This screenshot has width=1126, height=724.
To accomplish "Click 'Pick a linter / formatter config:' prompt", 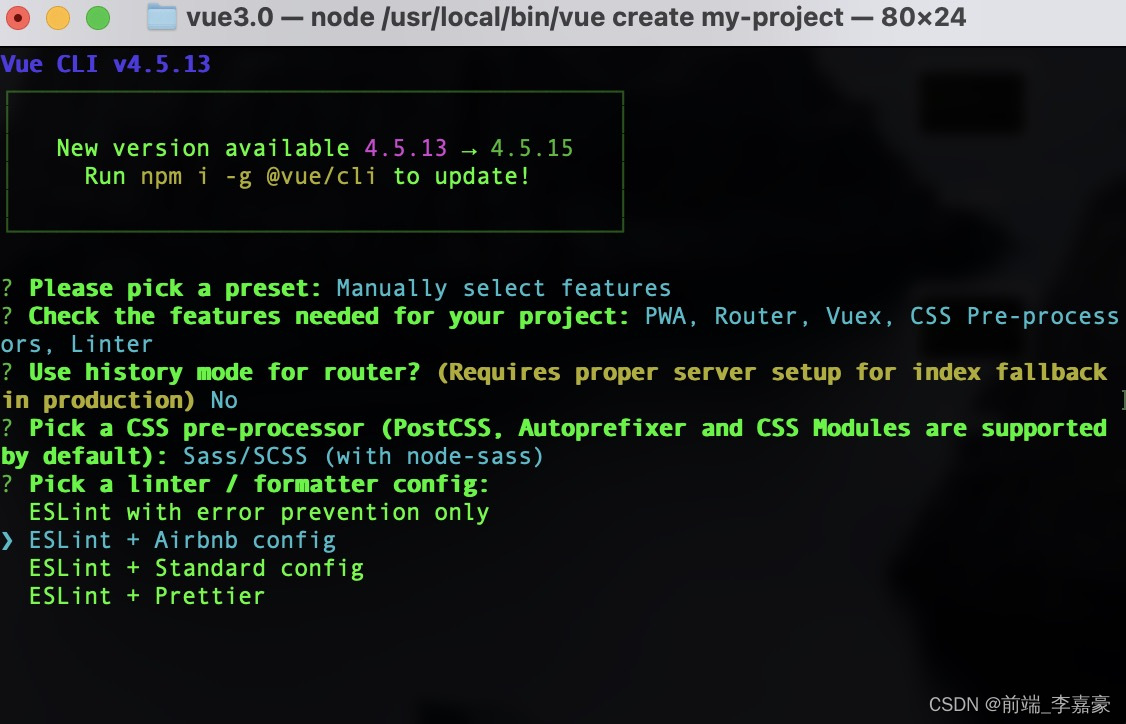I will point(259,484).
